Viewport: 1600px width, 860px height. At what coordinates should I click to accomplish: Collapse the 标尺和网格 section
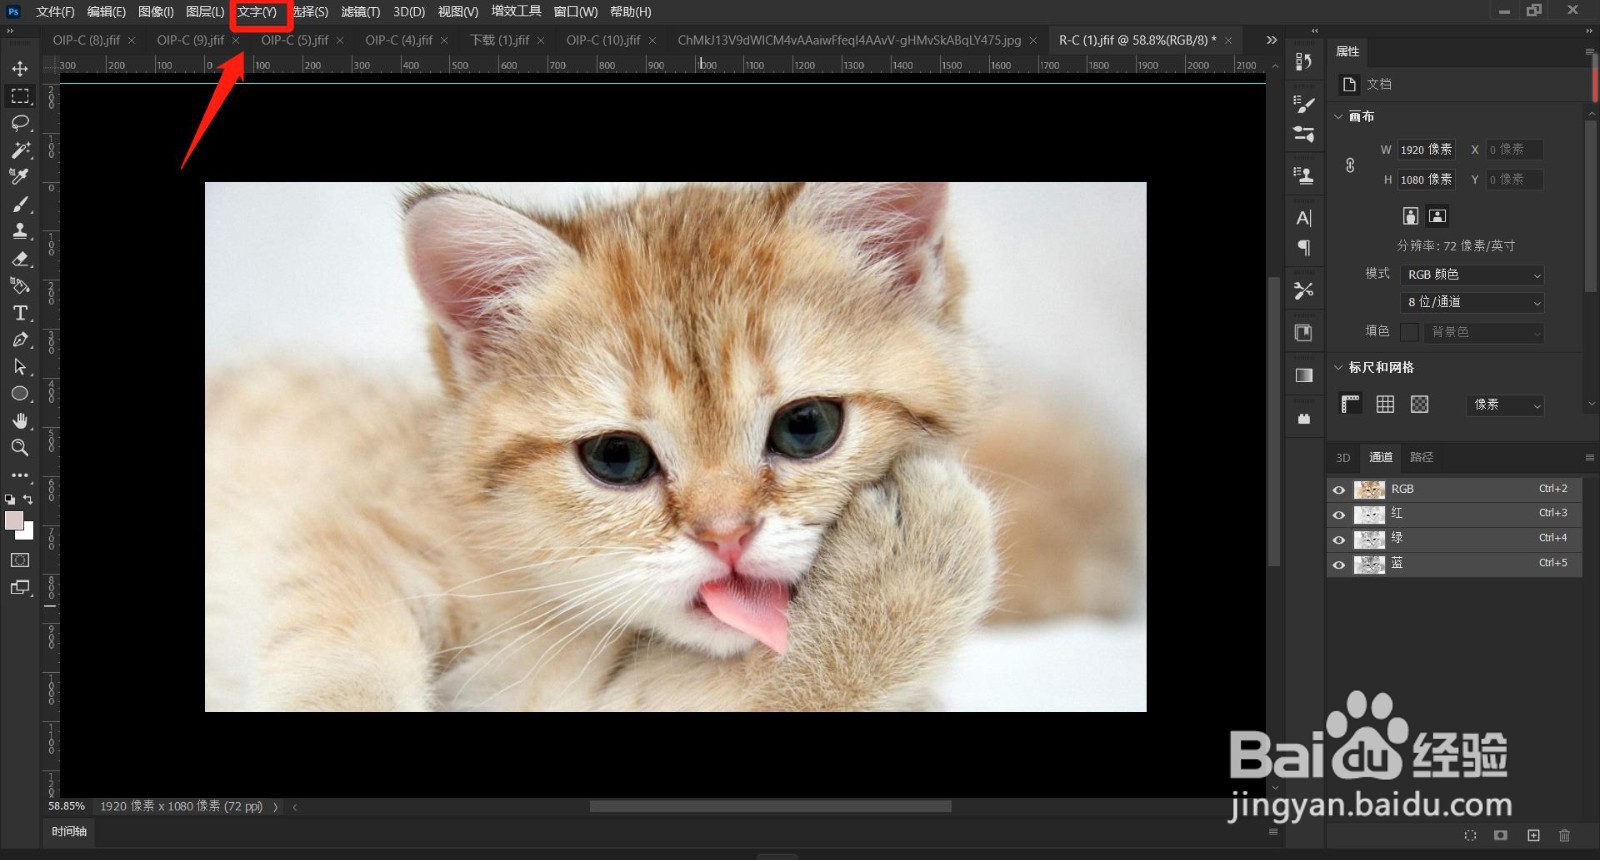coord(1338,368)
